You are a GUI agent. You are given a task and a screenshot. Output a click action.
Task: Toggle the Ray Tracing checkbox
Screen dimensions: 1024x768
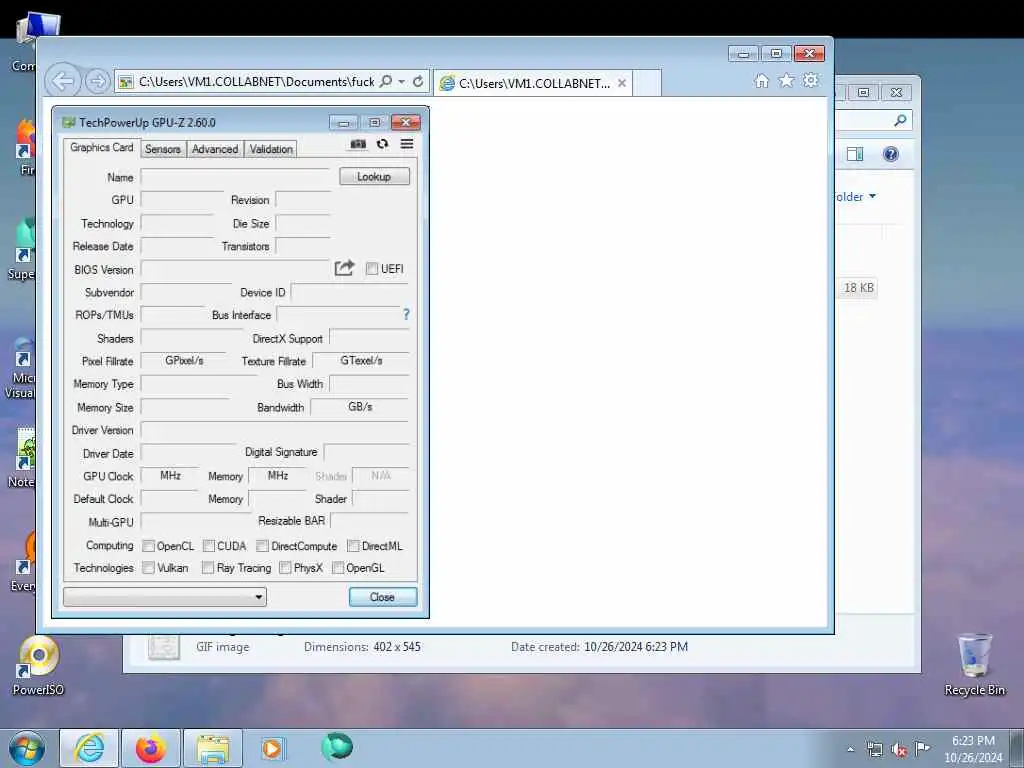click(208, 568)
